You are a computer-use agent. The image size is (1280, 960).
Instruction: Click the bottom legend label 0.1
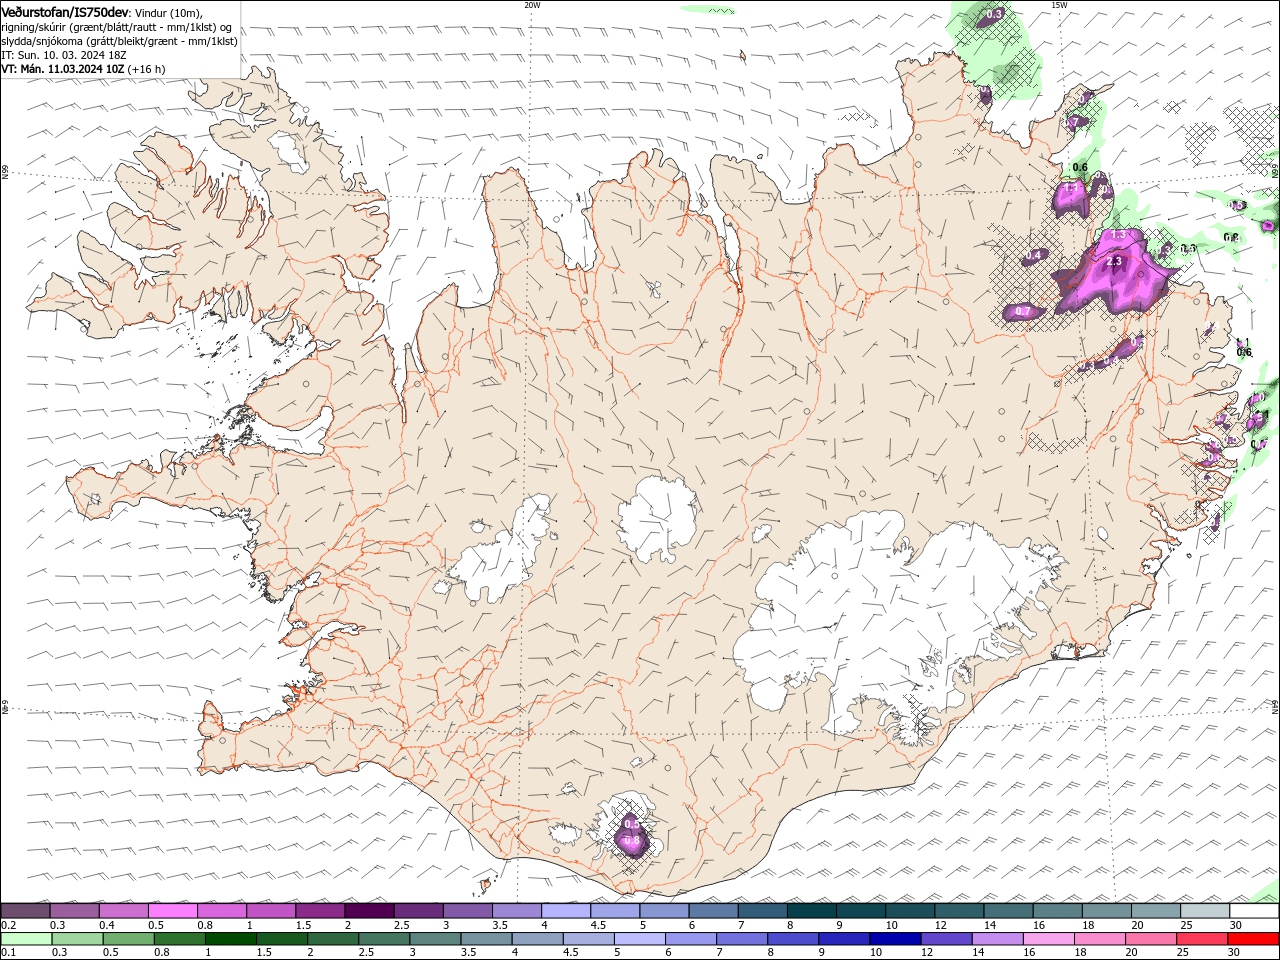click(x=8, y=953)
